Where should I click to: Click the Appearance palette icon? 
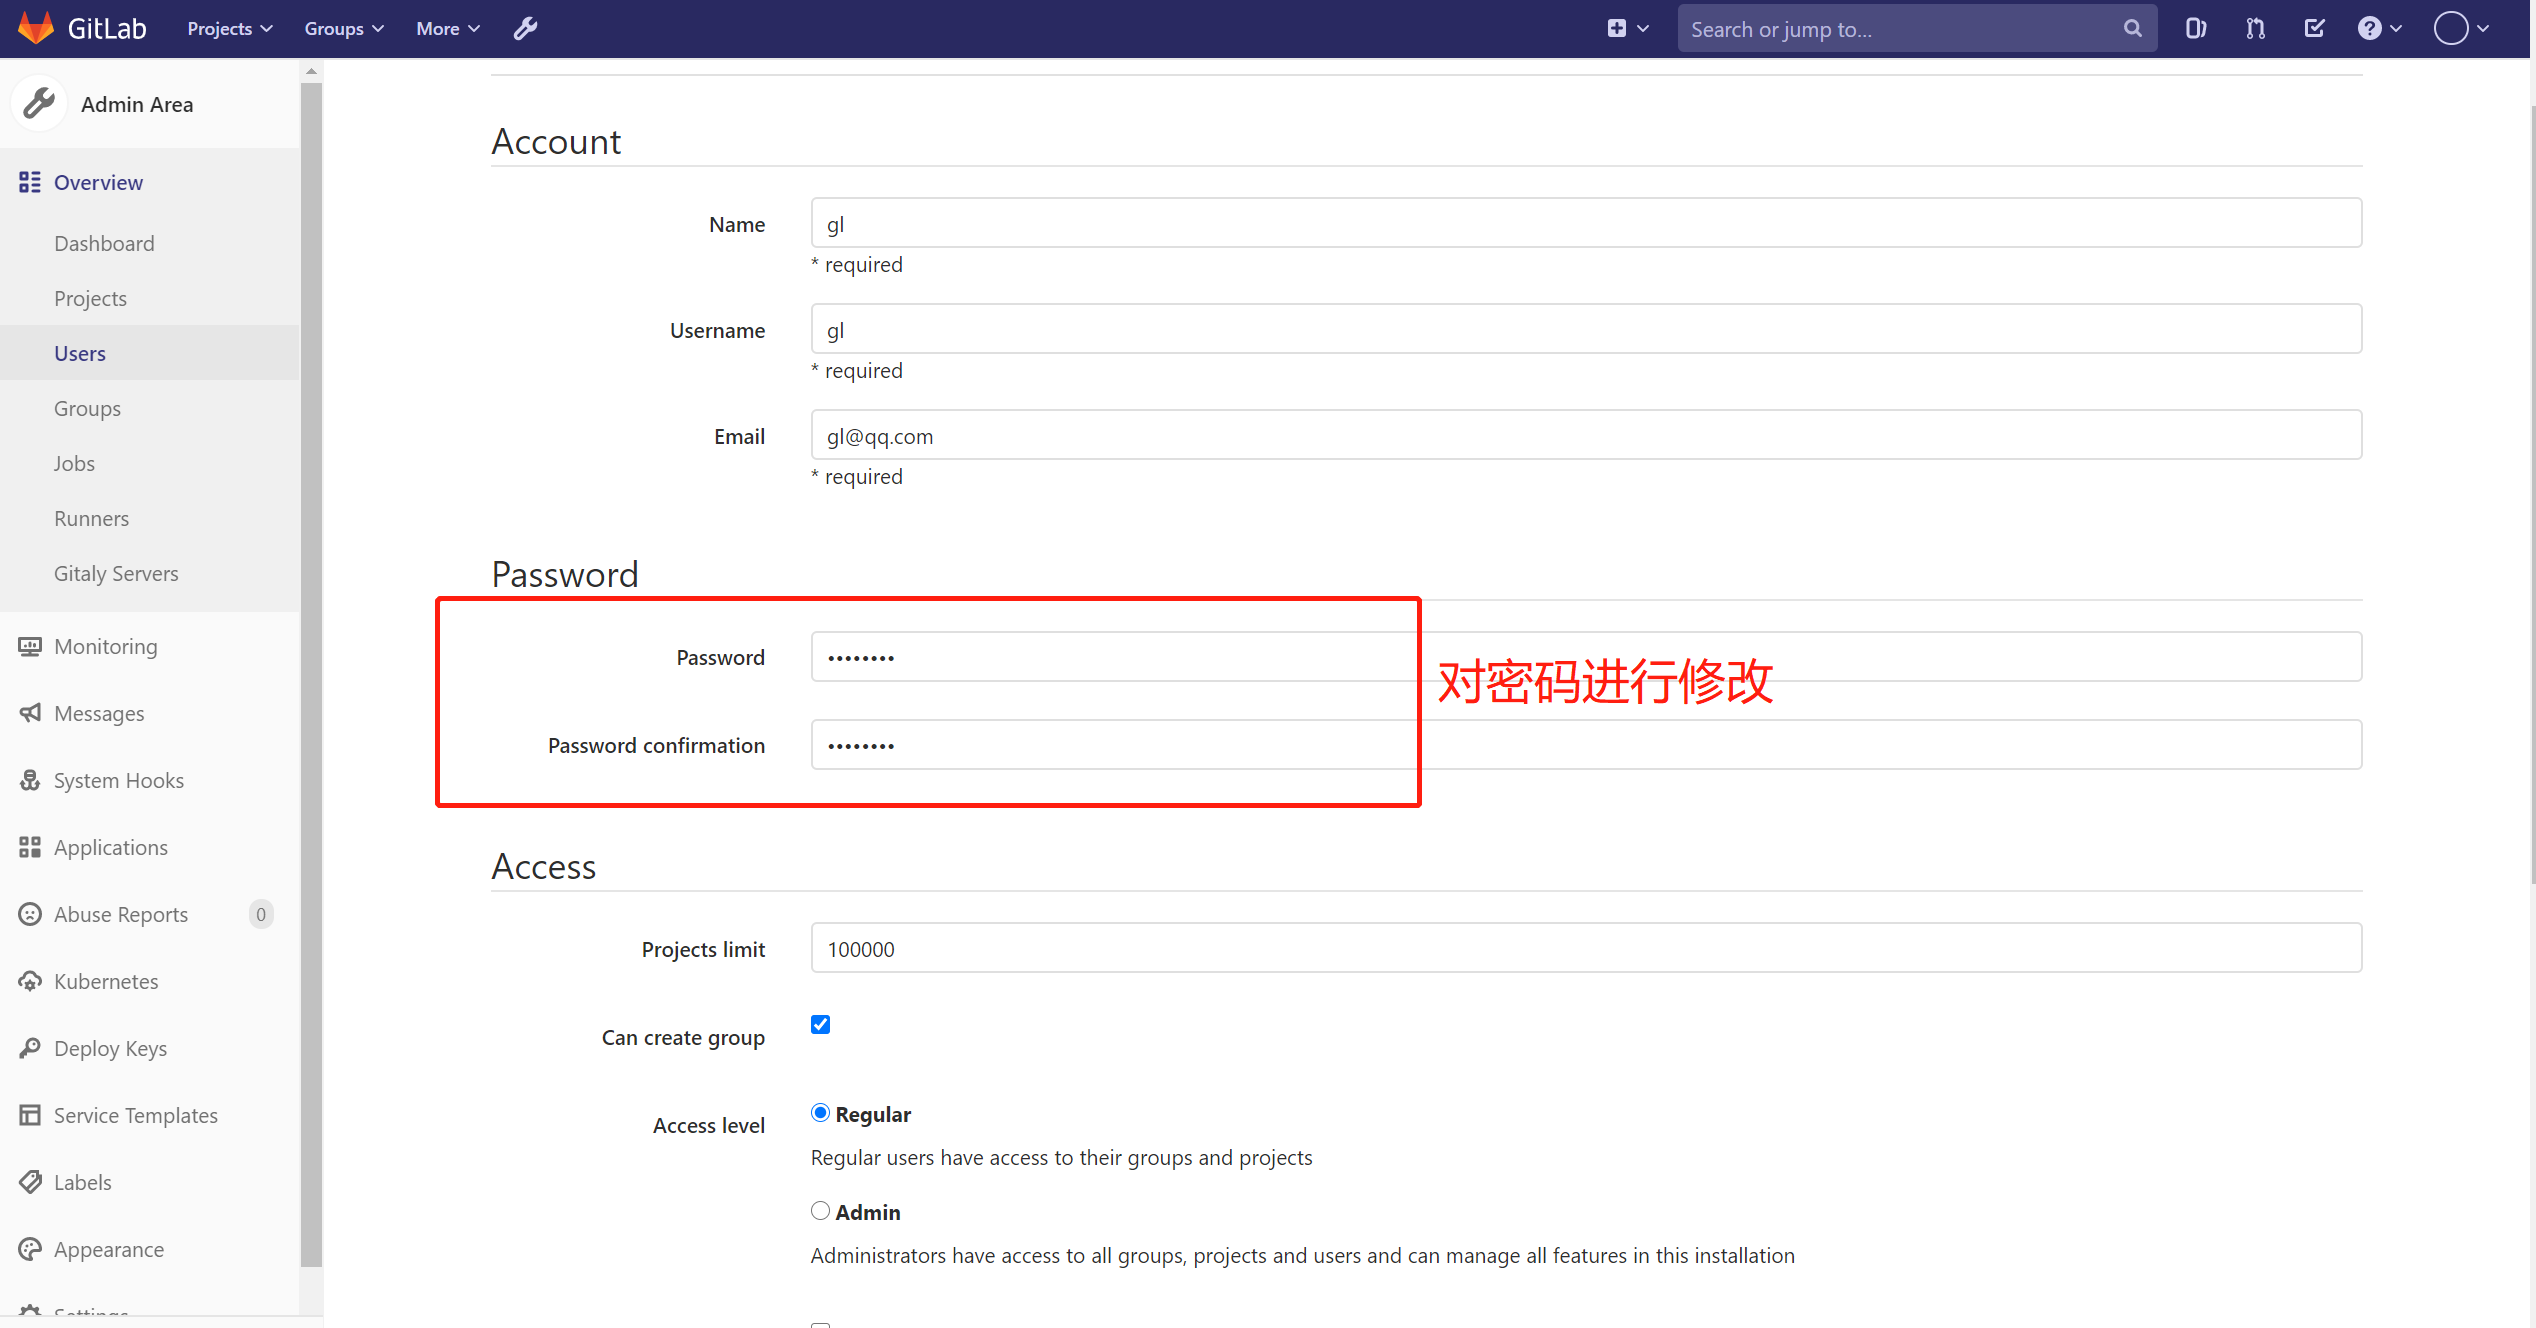(x=30, y=1249)
